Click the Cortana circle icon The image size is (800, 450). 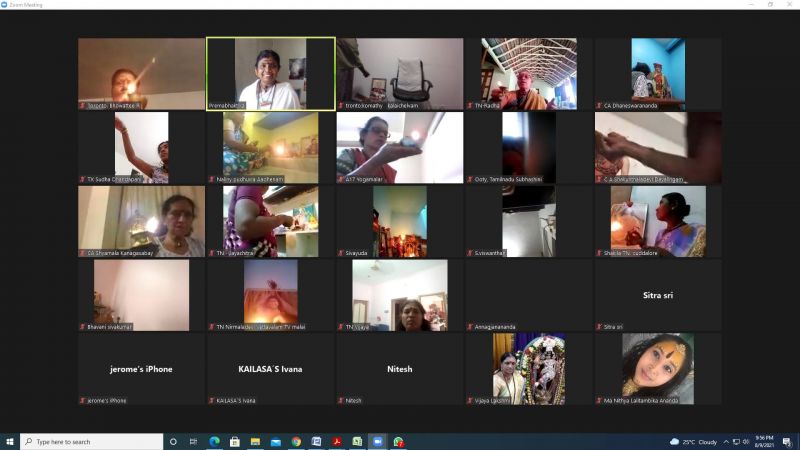[173, 441]
